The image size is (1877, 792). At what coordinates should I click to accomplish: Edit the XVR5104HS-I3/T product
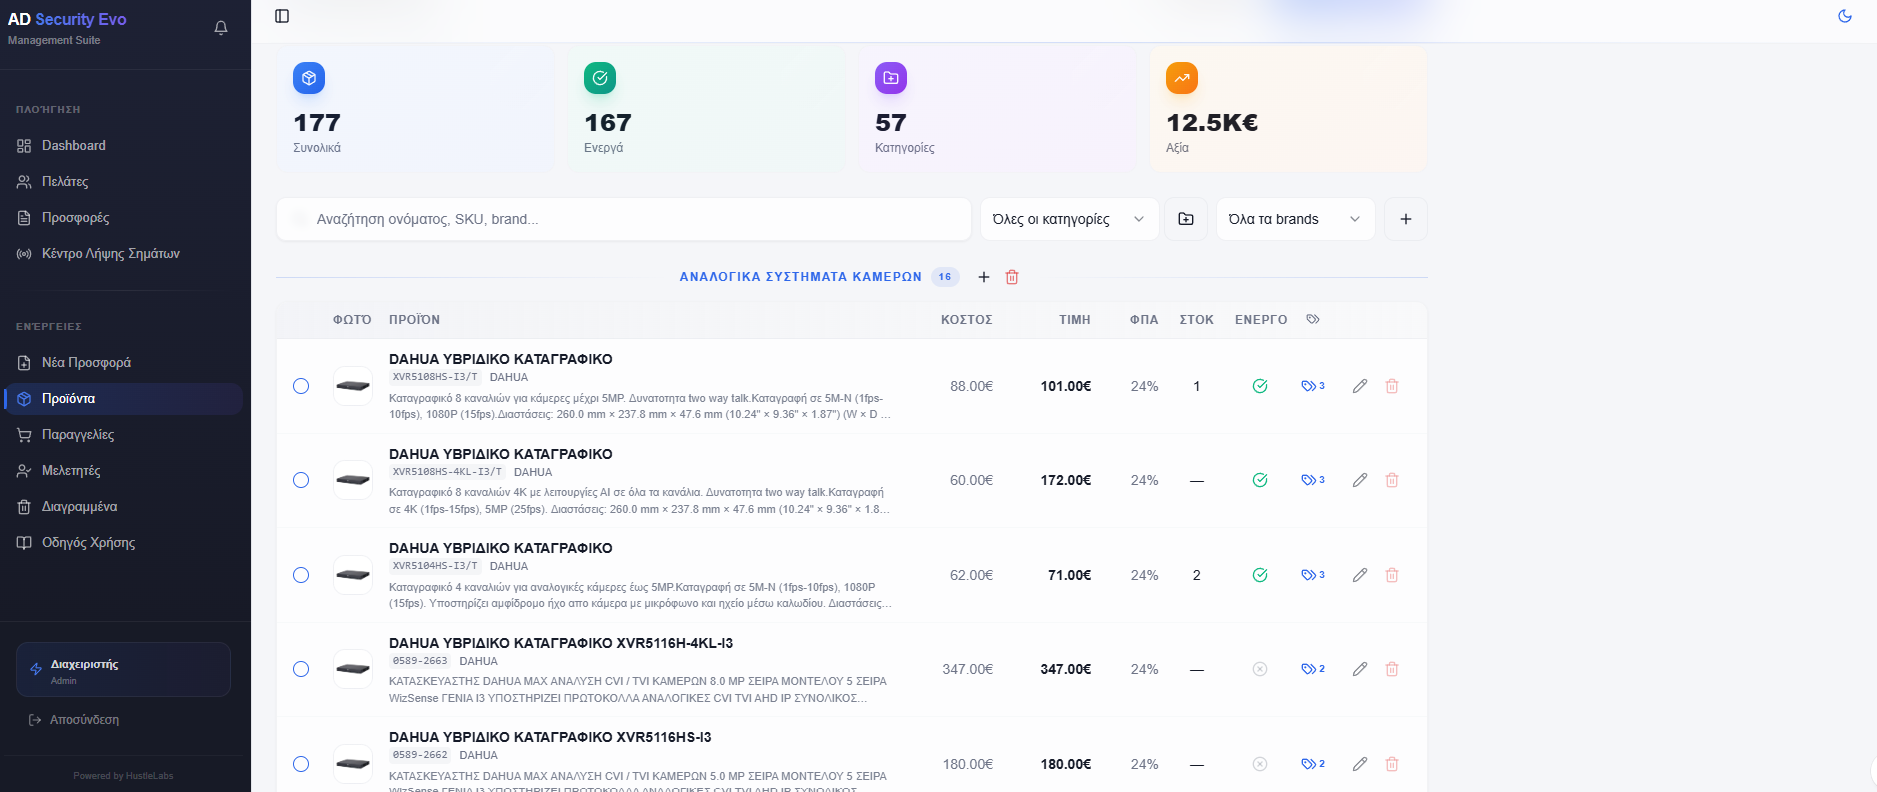point(1360,575)
